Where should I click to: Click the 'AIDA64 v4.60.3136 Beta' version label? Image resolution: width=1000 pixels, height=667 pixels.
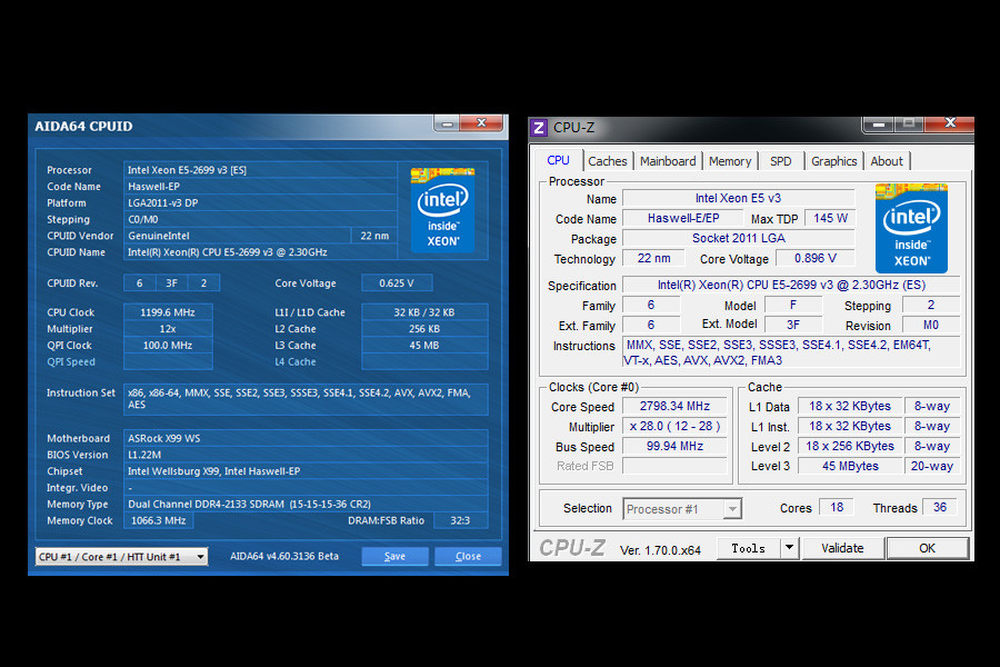tap(284, 556)
